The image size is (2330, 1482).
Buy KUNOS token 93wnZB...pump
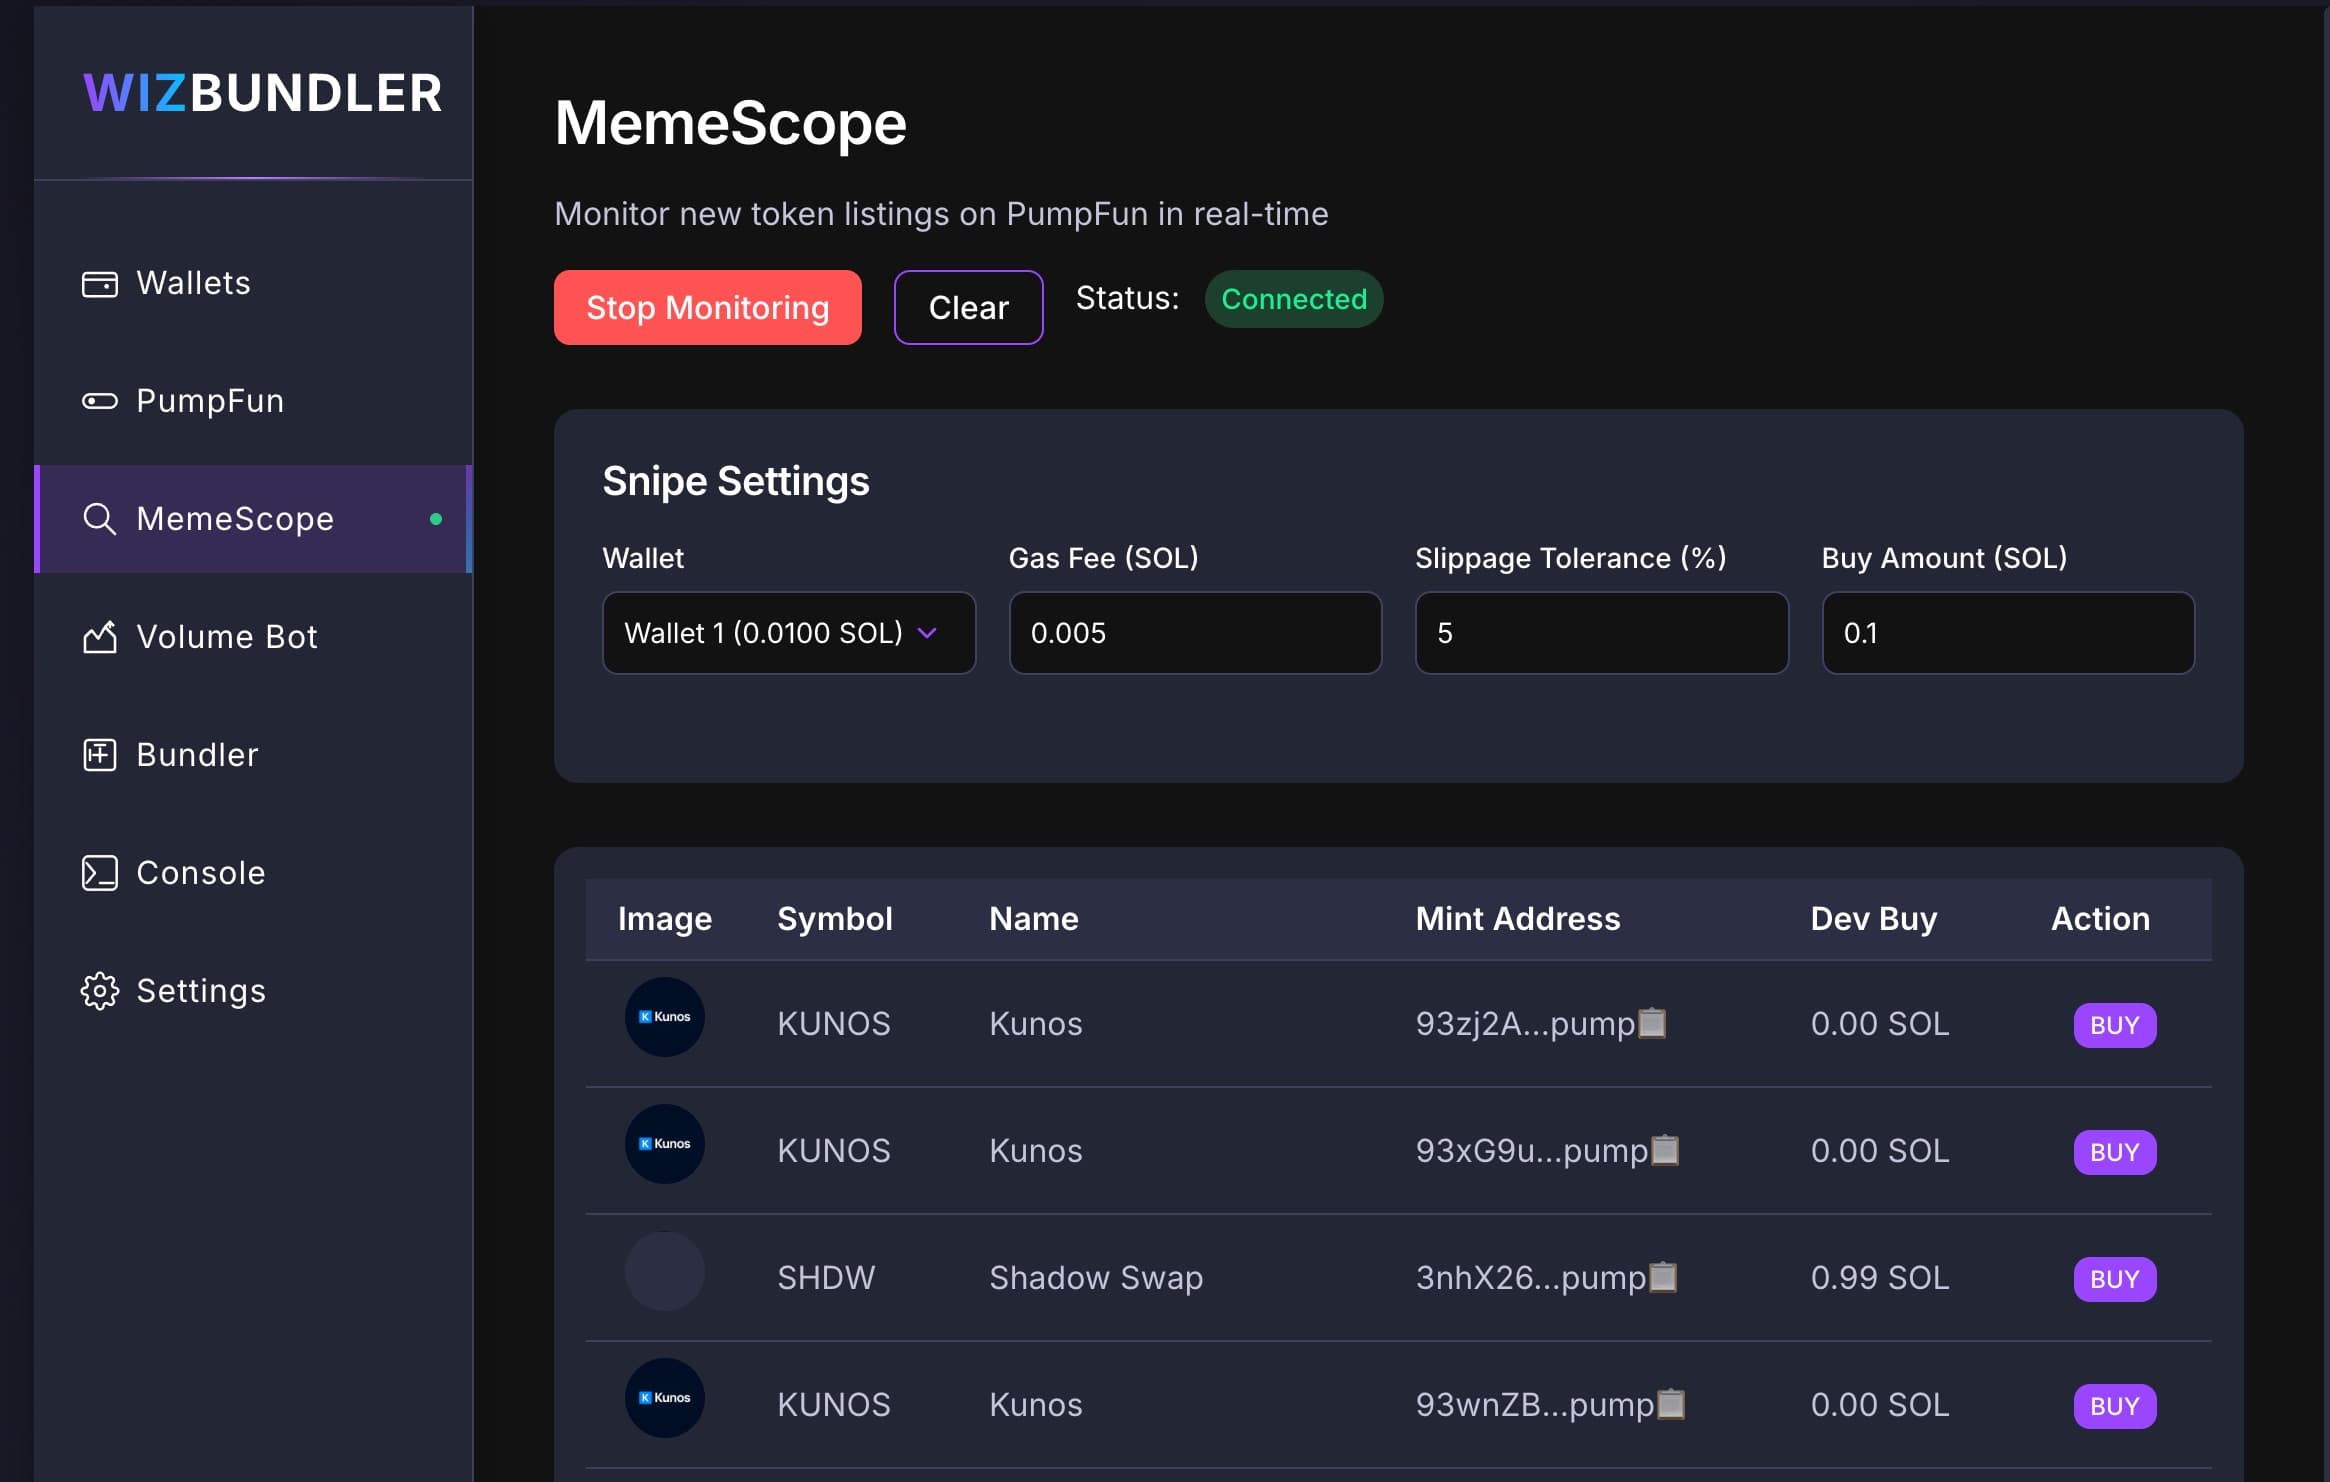pyautogui.click(x=2114, y=1406)
